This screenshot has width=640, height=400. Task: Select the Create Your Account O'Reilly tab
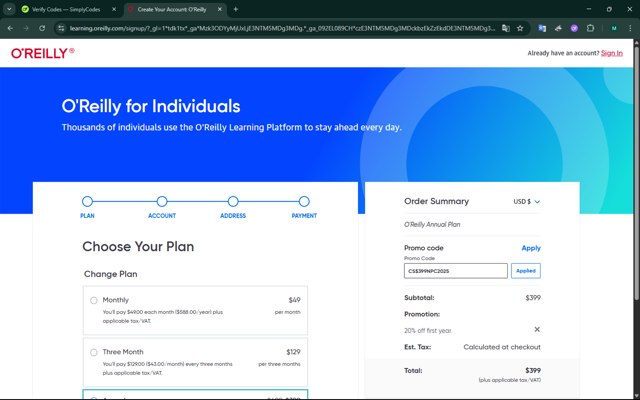coord(172,9)
